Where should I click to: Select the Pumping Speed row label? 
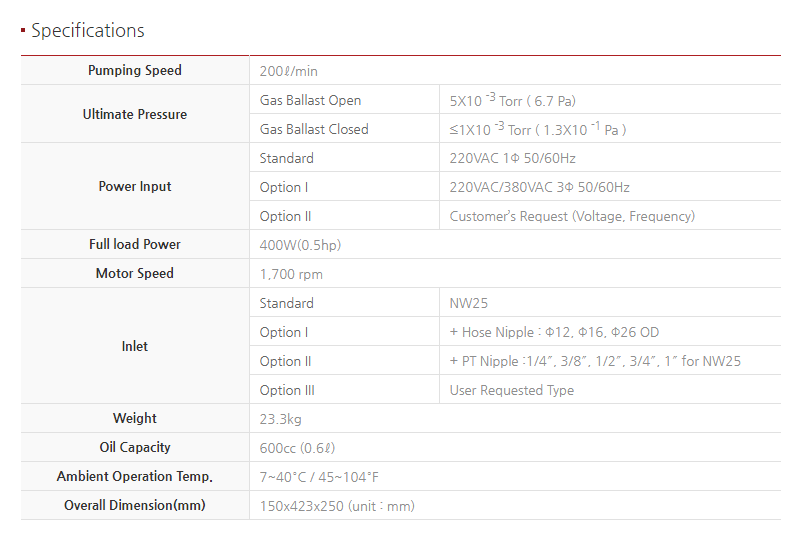135,71
